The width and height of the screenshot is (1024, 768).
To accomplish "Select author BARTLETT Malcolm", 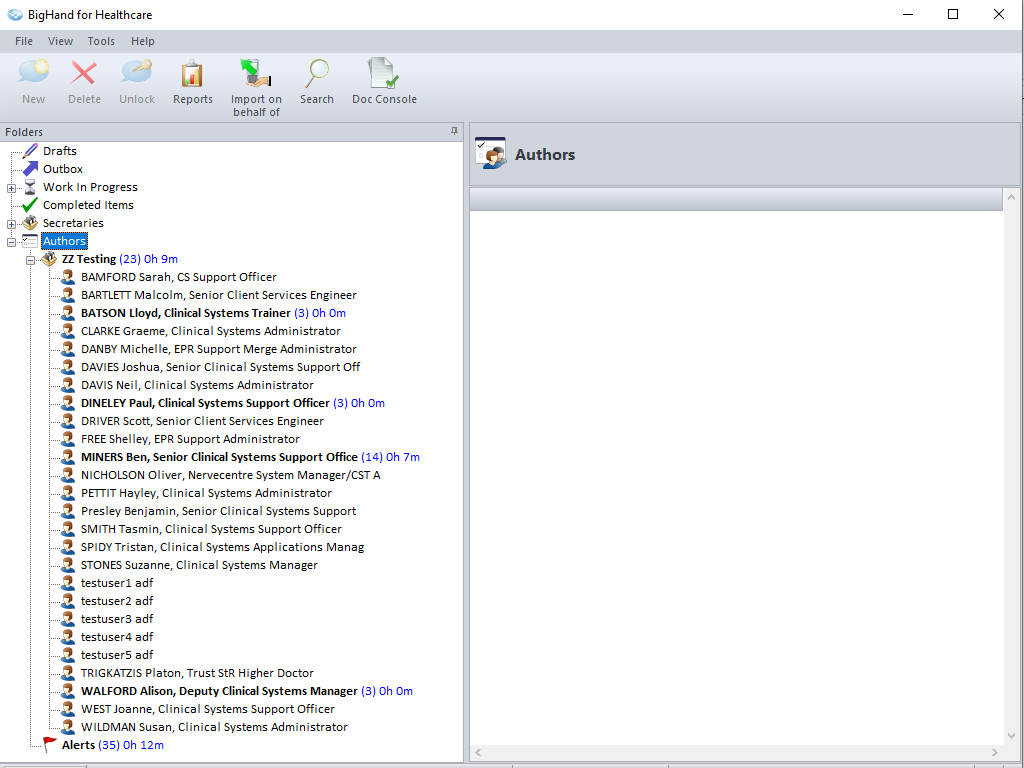I will coord(219,295).
